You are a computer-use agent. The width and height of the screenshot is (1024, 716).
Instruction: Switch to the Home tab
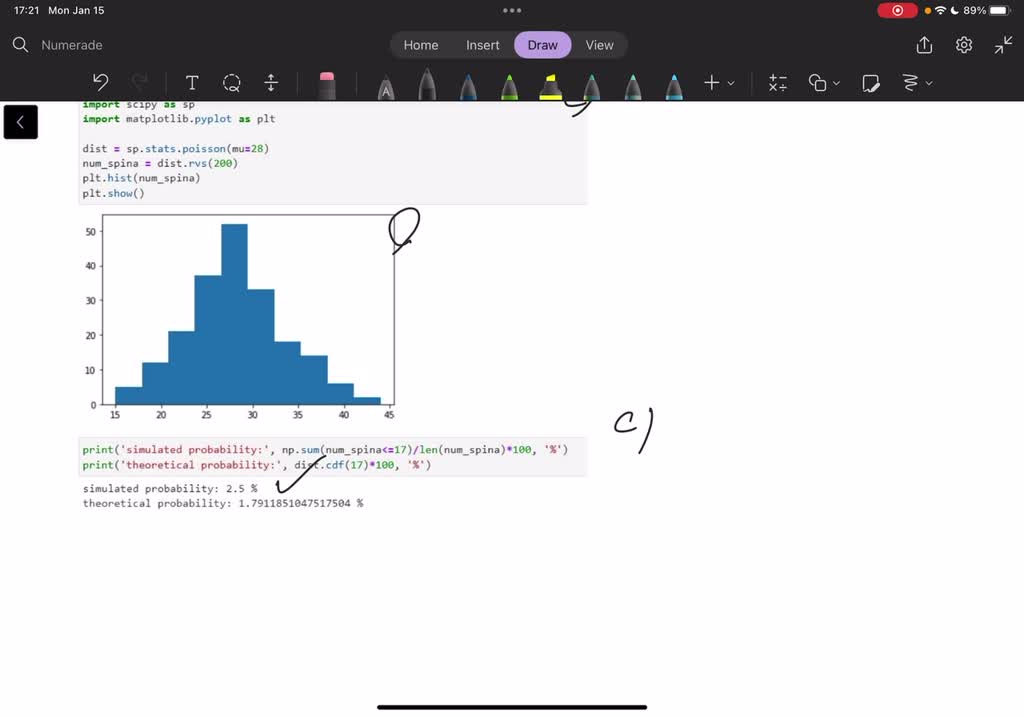[421, 45]
